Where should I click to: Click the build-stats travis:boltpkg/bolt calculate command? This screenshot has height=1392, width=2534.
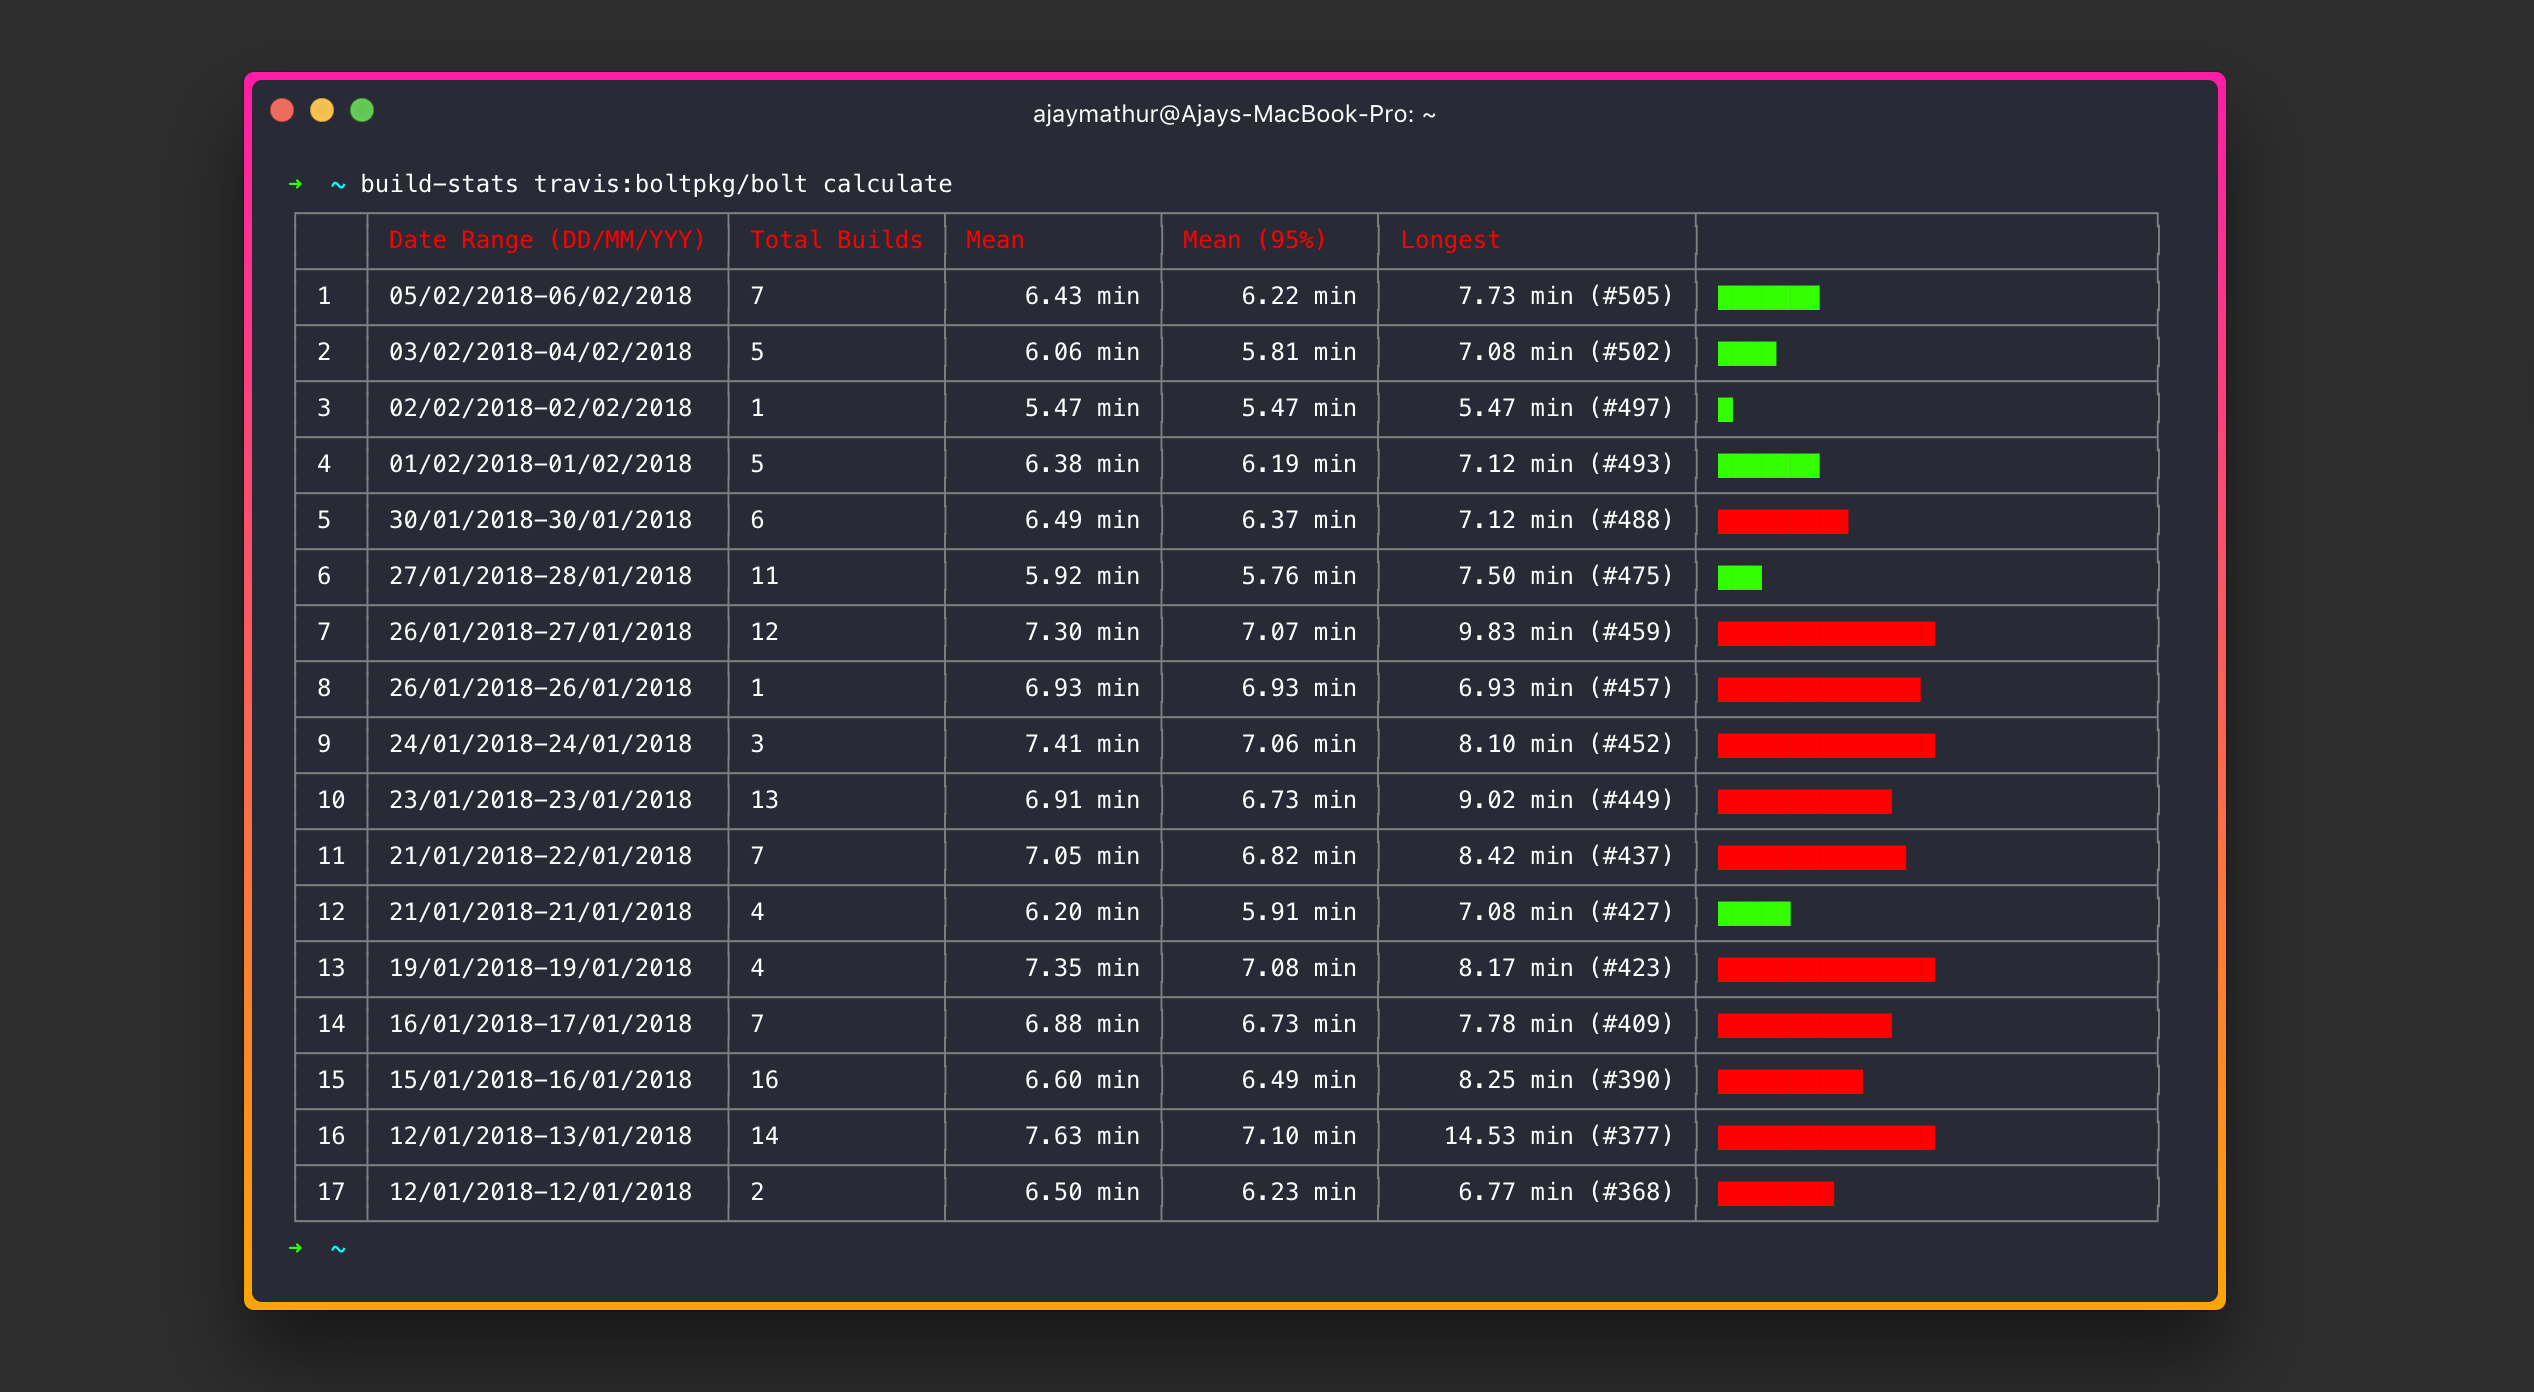click(x=656, y=184)
